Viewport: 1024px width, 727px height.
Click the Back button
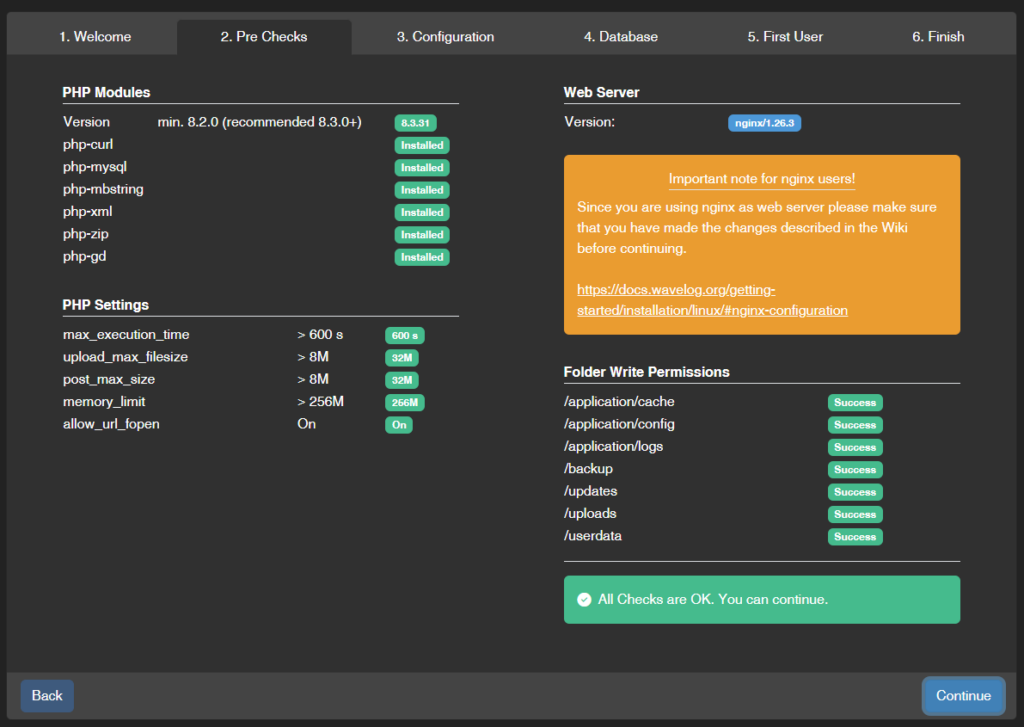click(x=47, y=696)
